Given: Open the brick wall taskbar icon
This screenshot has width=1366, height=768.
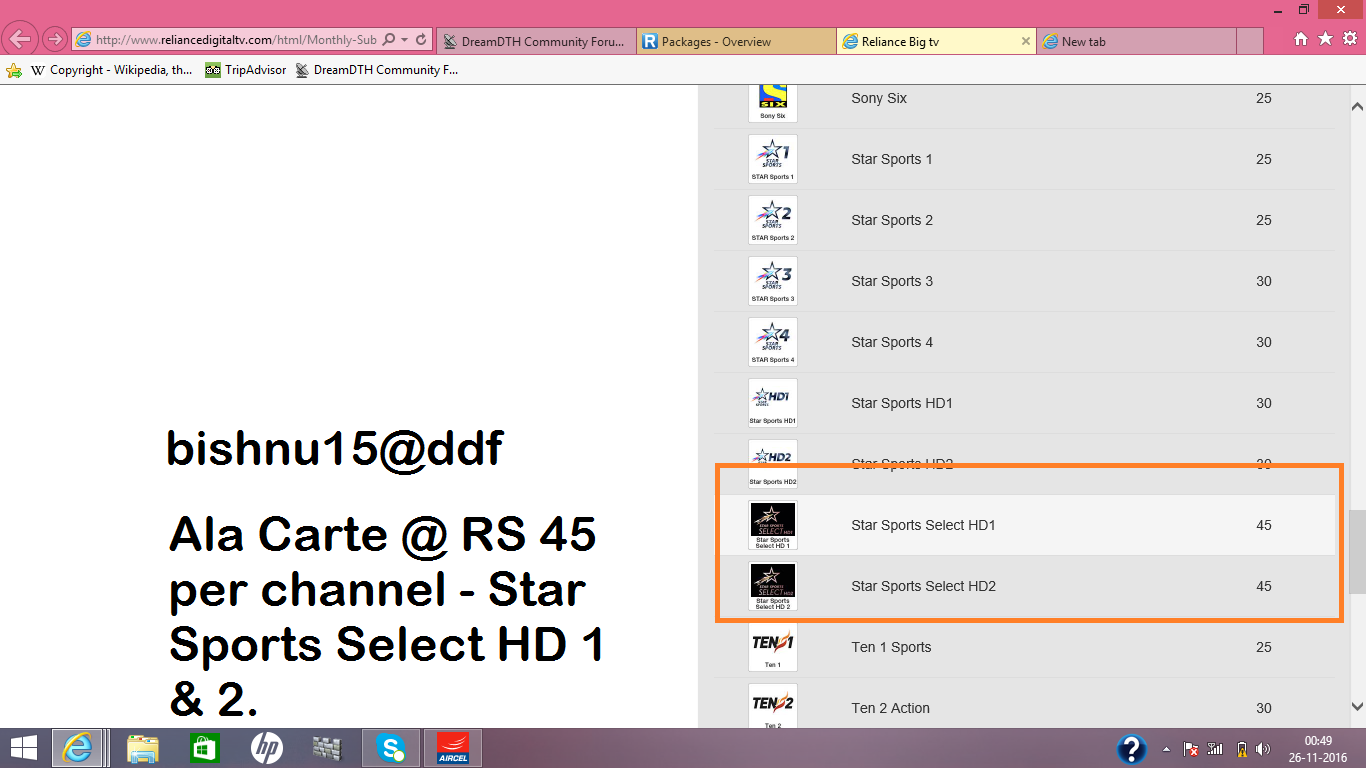Looking at the screenshot, I should (328, 748).
